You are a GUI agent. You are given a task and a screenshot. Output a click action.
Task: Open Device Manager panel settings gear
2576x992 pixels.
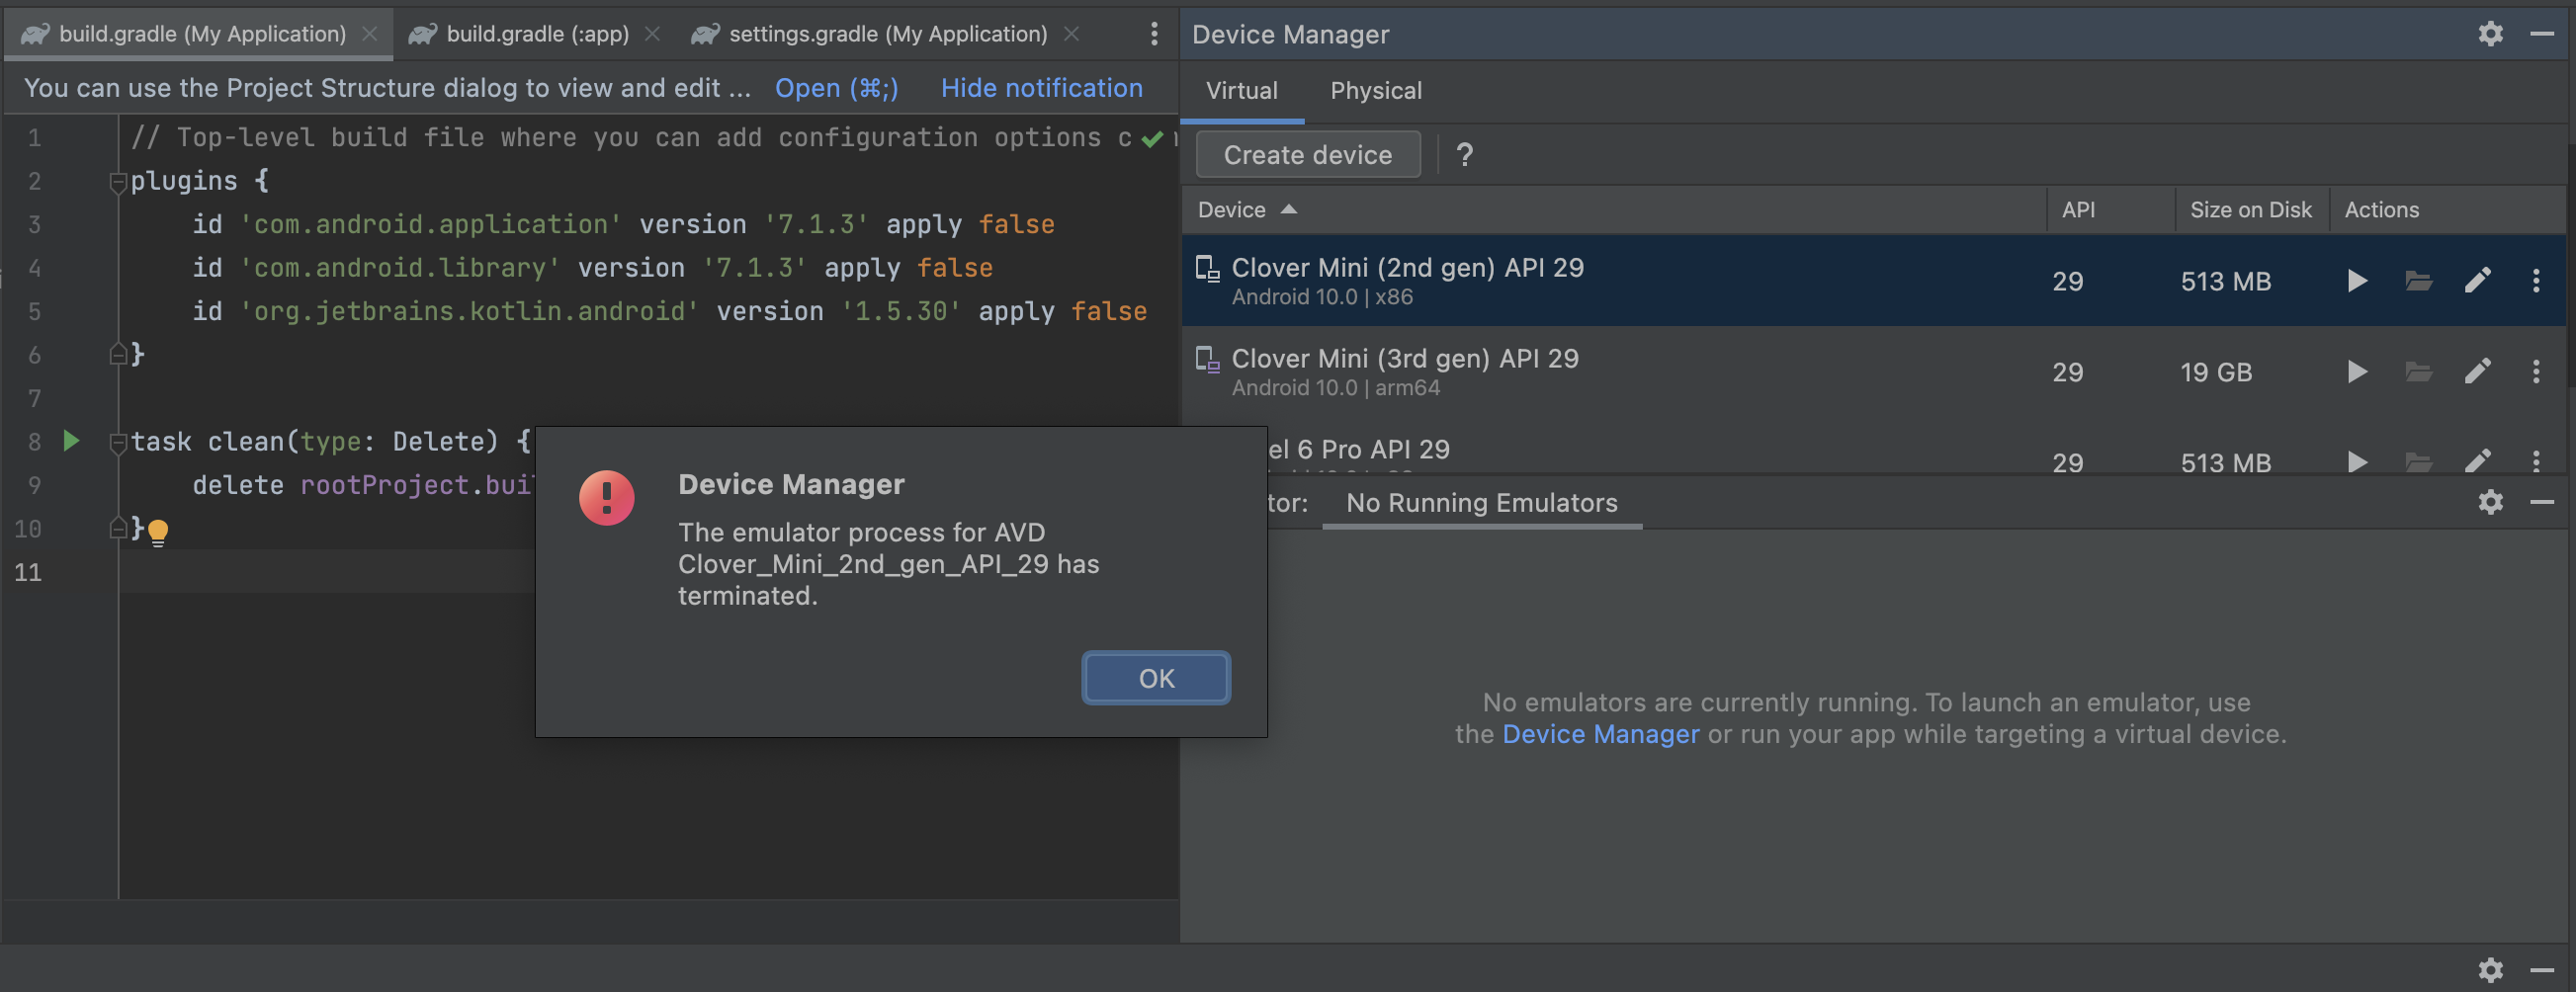pos(2491,34)
